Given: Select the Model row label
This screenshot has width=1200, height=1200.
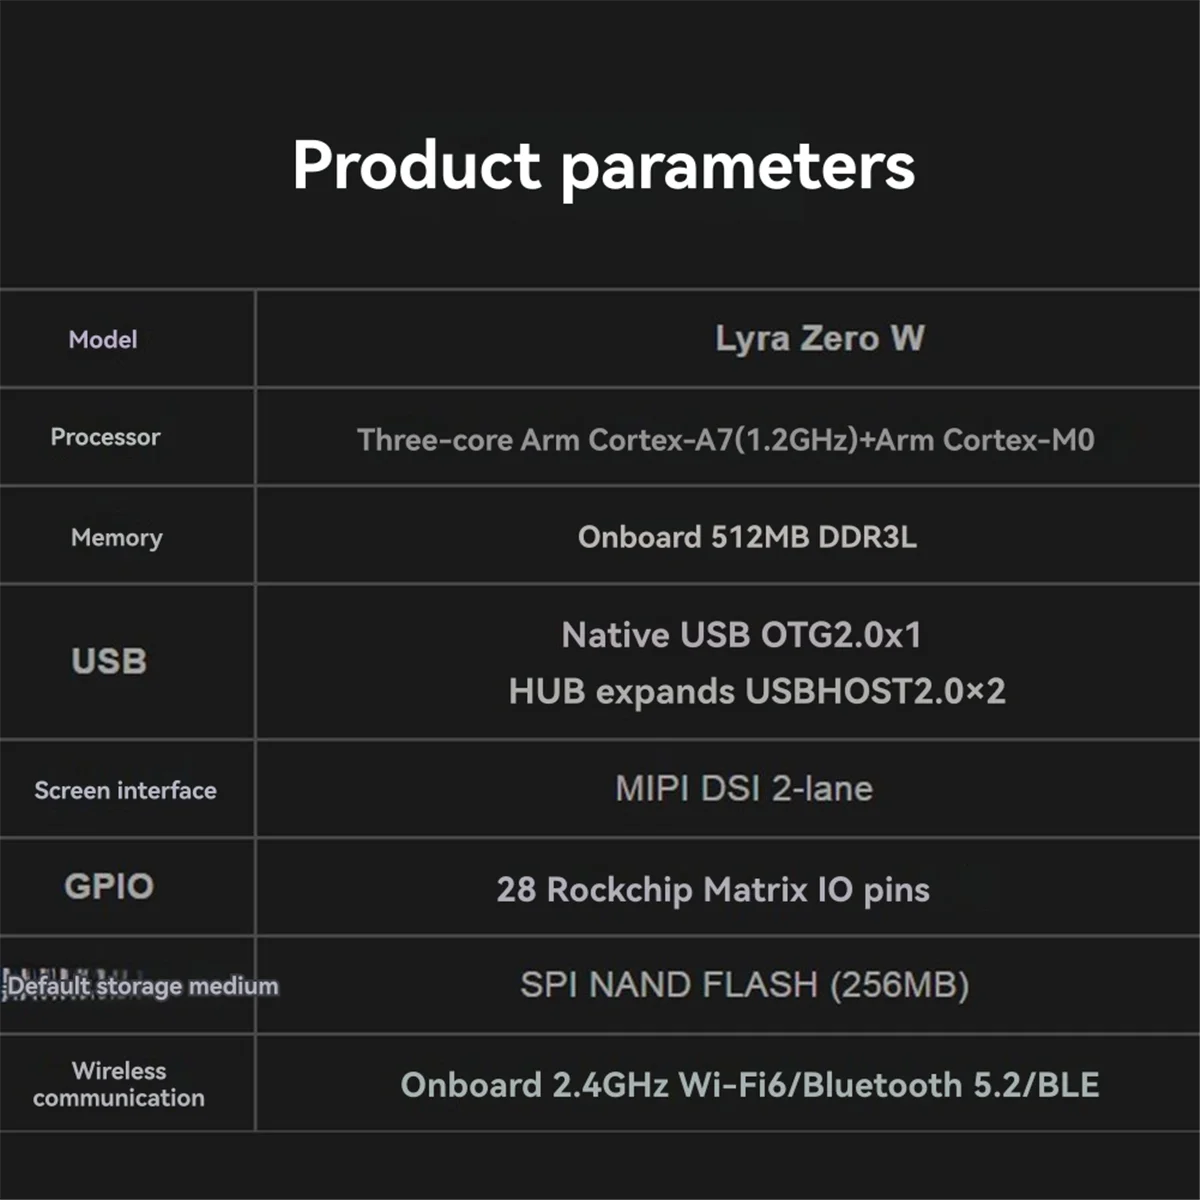Looking at the screenshot, I should [103, 340].
